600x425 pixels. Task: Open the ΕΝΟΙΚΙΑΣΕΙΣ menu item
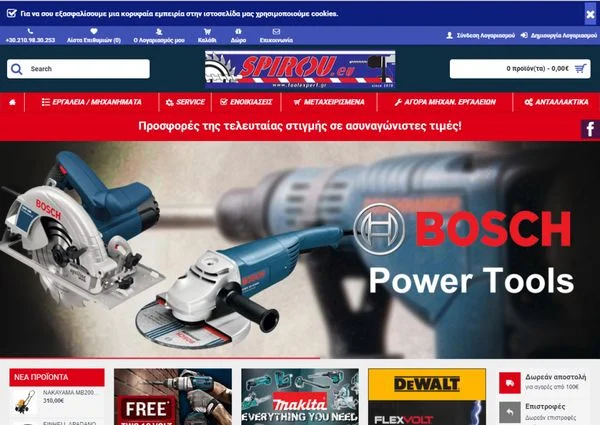click(x=246, y=102)
